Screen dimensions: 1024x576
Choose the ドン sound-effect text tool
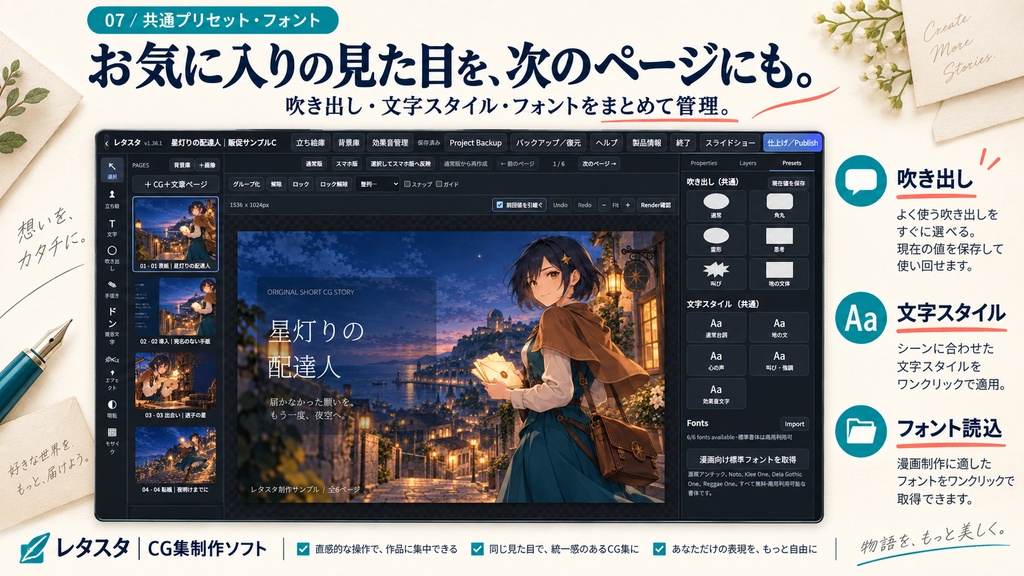[x=112, y=325]
